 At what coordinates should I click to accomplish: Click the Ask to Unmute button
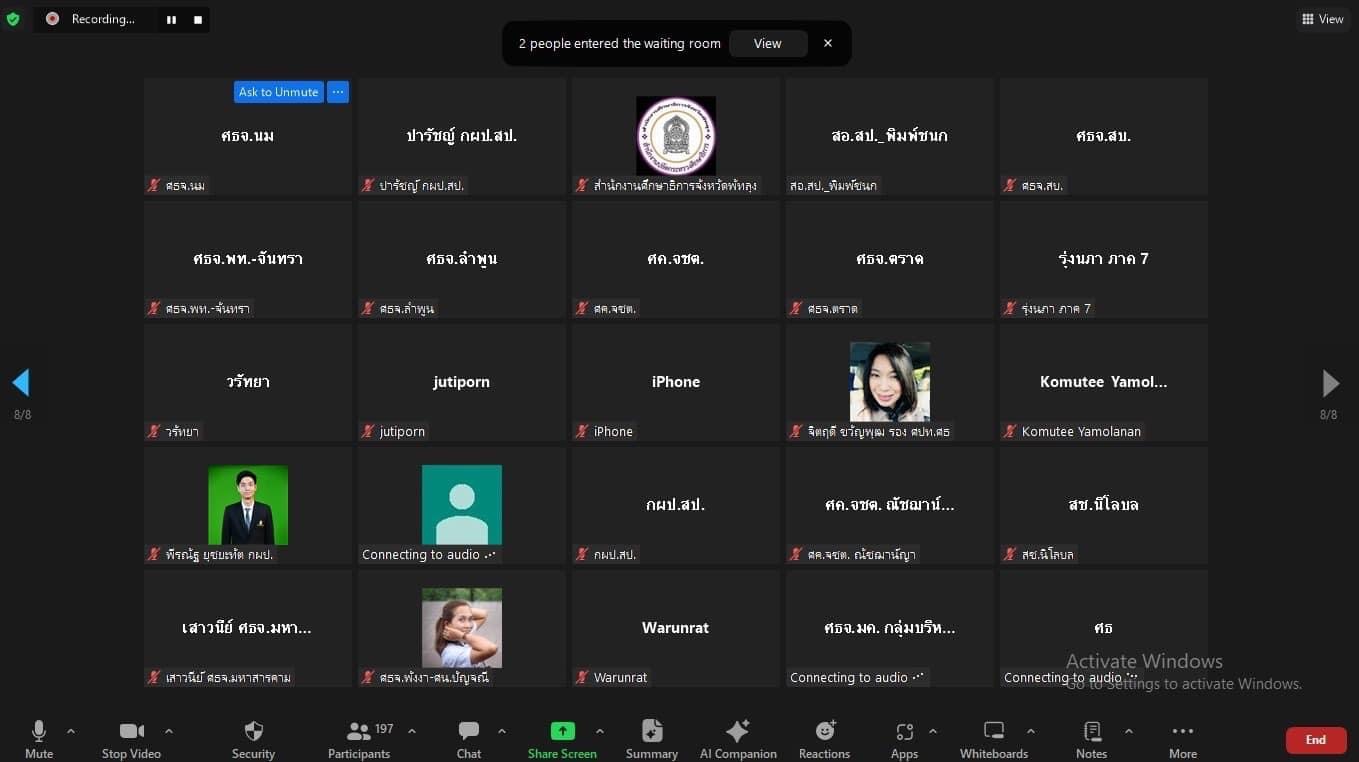pos(279,92)
